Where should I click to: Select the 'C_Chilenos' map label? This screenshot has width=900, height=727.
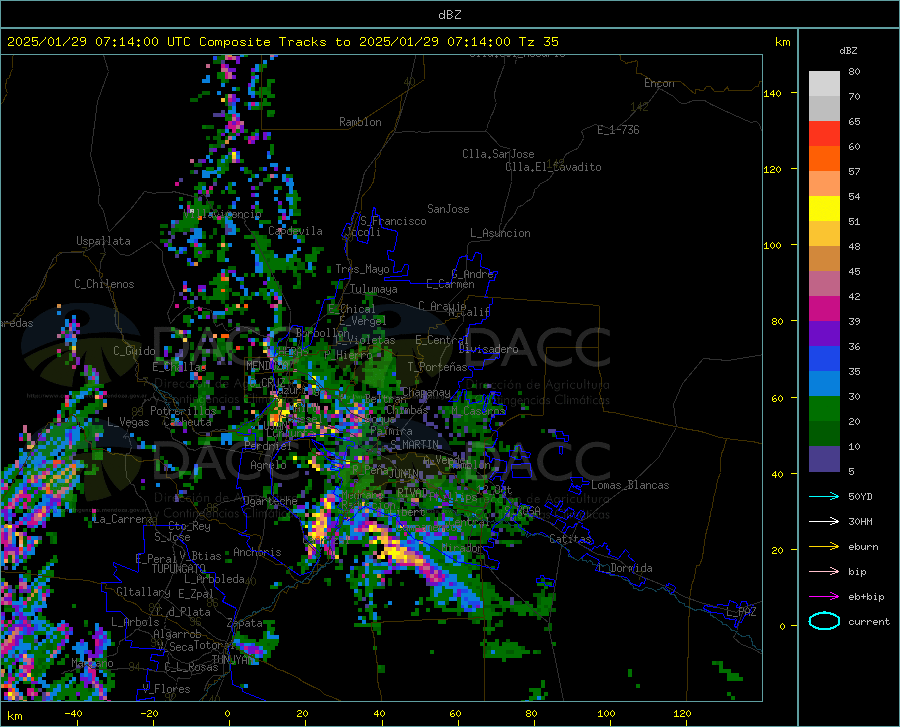(x=104, y=284)
